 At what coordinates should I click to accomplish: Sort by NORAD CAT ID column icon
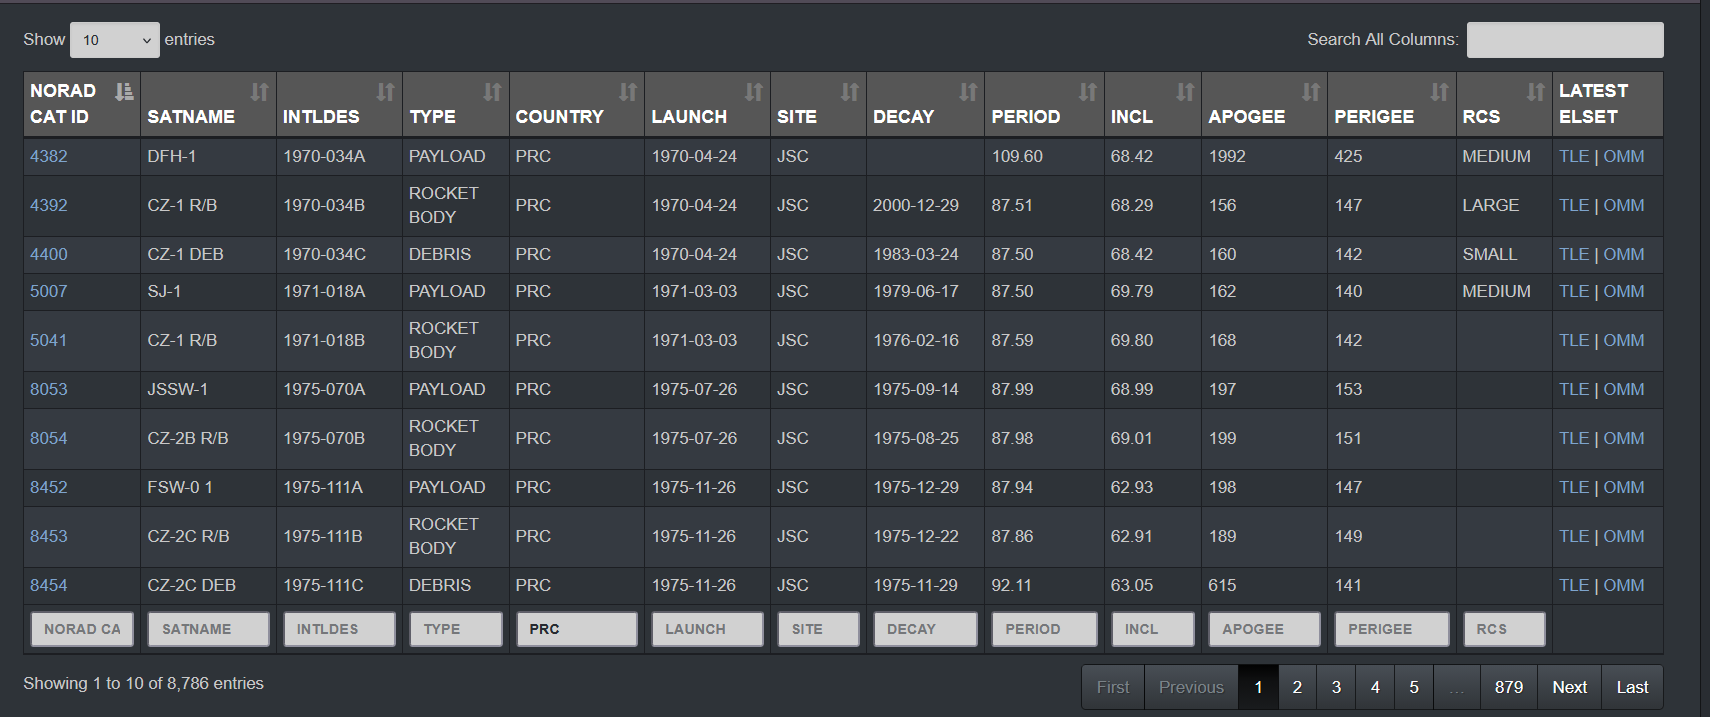tap(124, 92)
